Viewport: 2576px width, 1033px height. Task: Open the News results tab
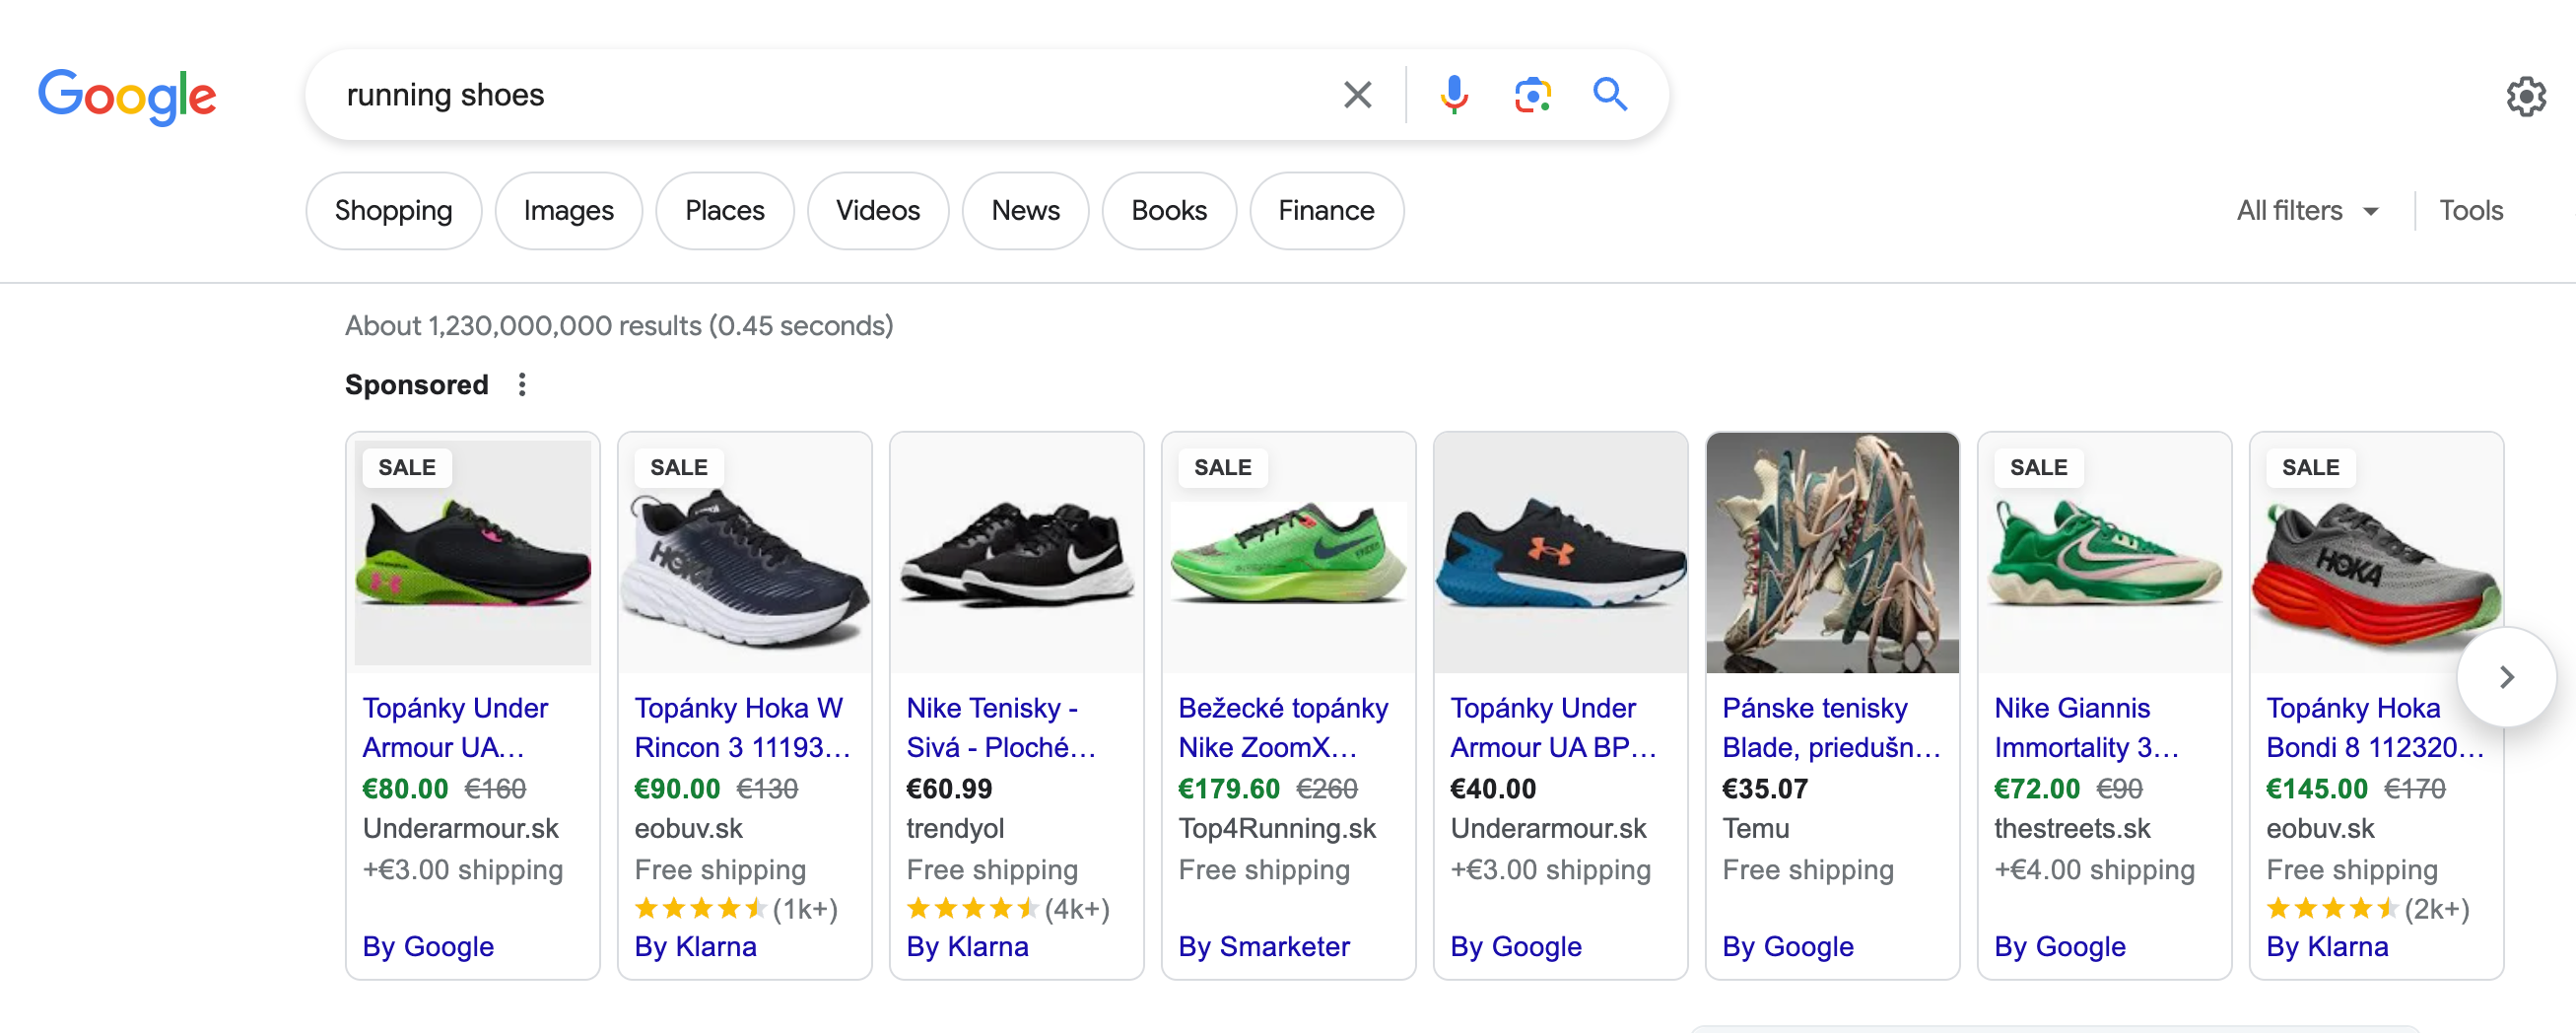point(1025,211)
